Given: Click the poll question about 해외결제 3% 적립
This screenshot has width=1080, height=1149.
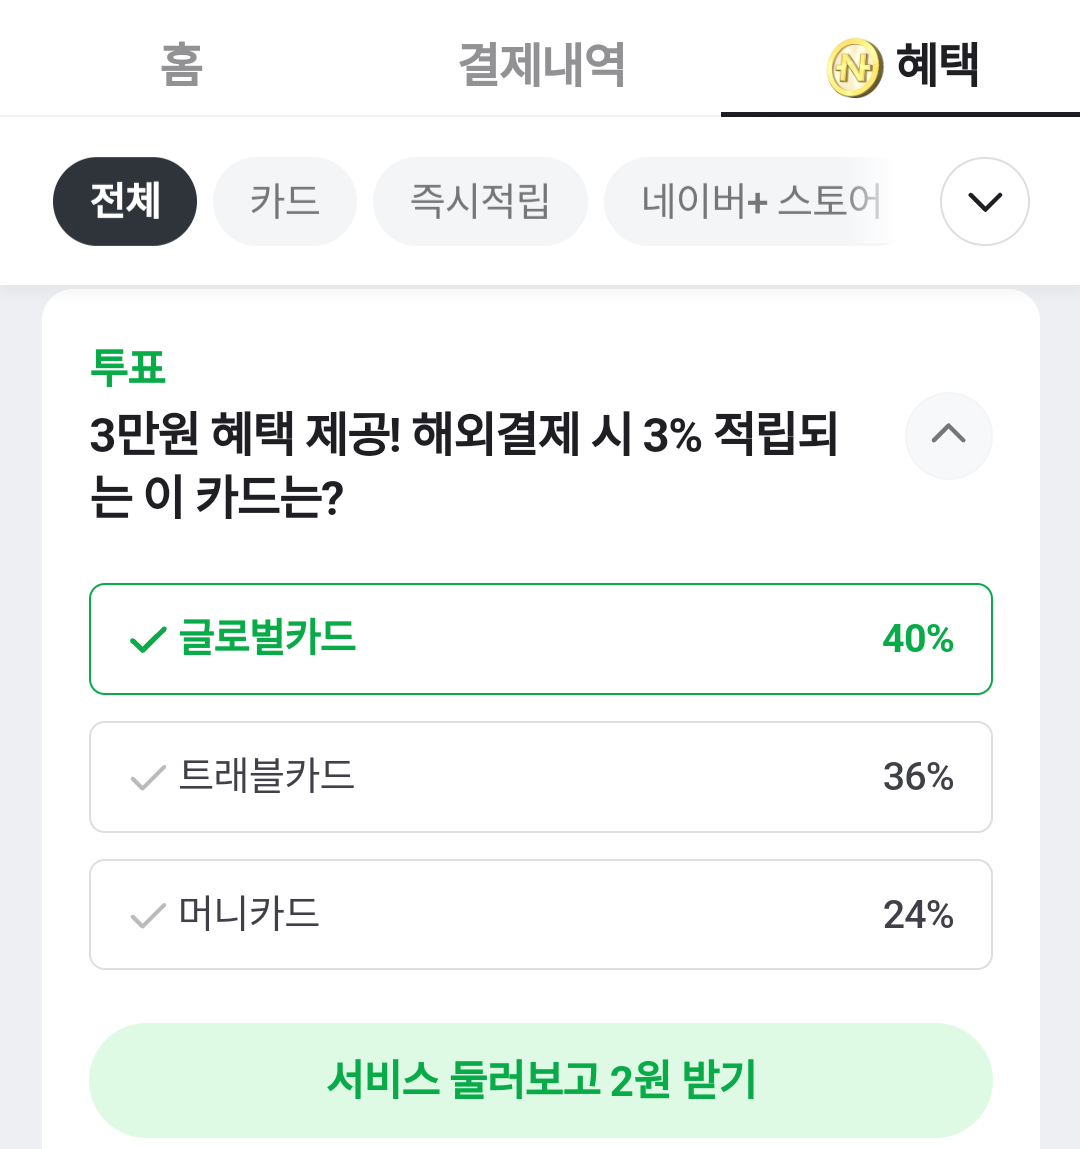Looking at the screenshot, I should [464, 465].
